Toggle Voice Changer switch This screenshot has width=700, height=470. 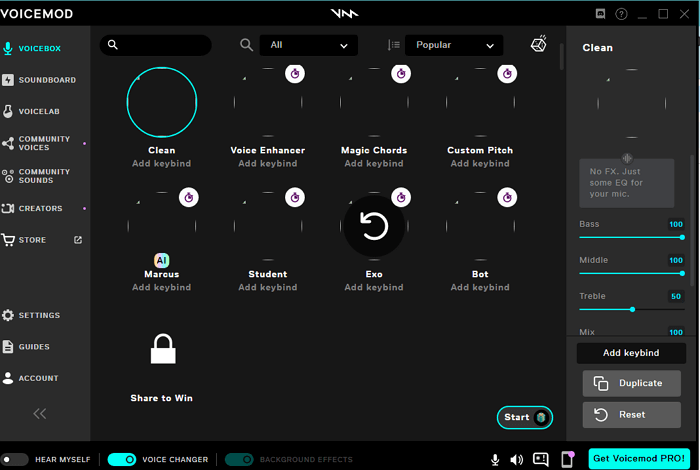tap(121, 459)
